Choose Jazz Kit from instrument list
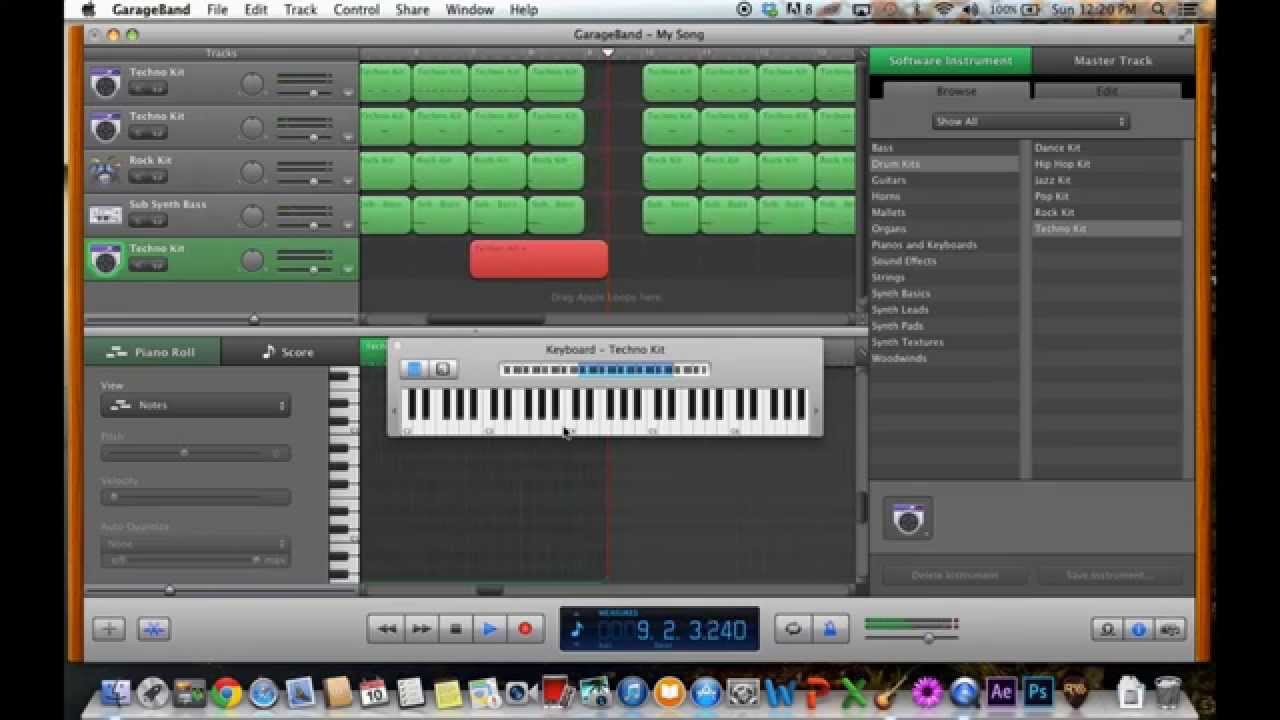Screen dimensions: 1280x720 (1107, 180)
